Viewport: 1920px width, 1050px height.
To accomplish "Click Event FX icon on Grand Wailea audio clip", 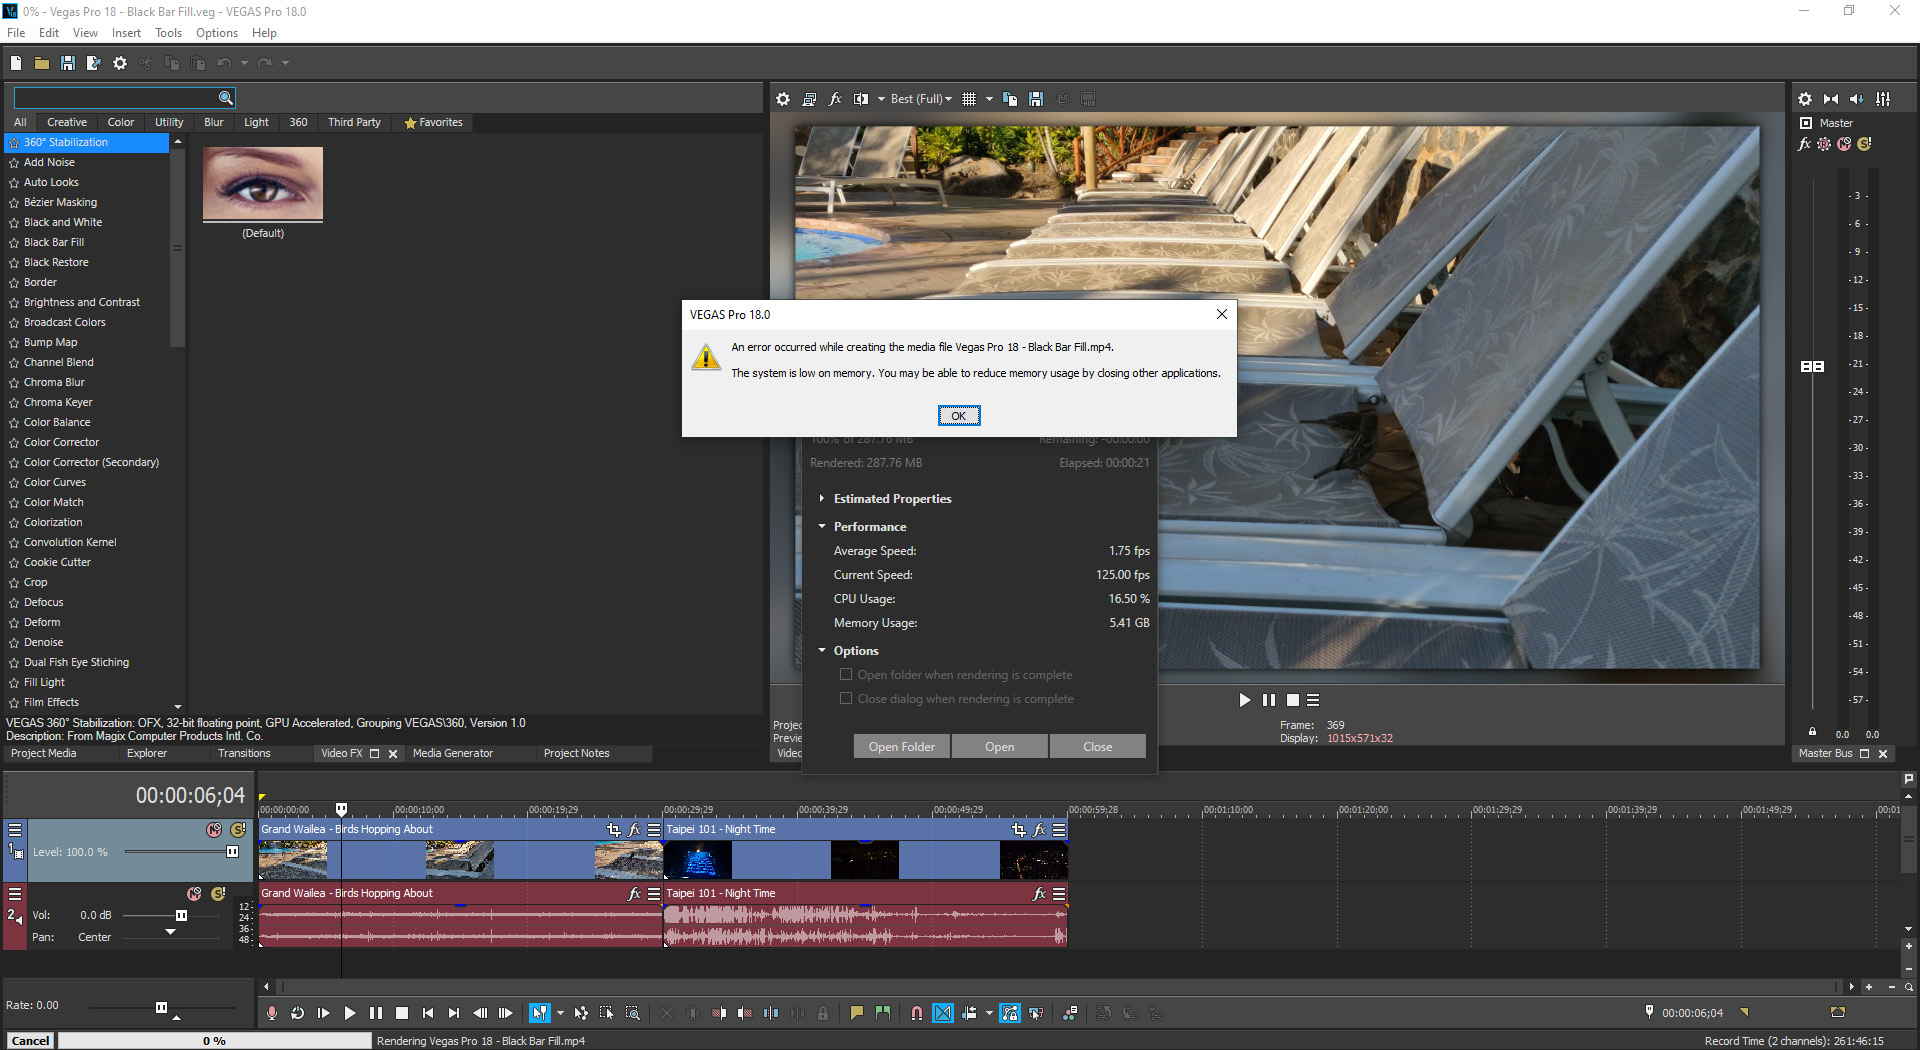I will pyautogui.click(x=634, y=893).
